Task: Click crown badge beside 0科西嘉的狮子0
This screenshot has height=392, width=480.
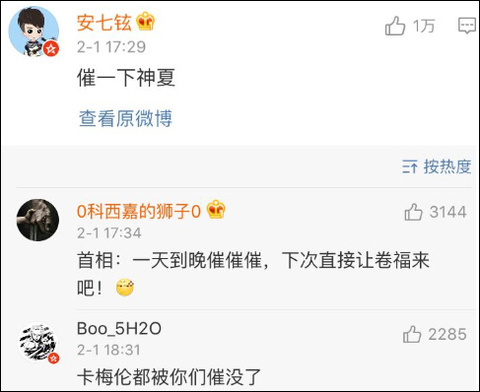Action: coord(216,209)
